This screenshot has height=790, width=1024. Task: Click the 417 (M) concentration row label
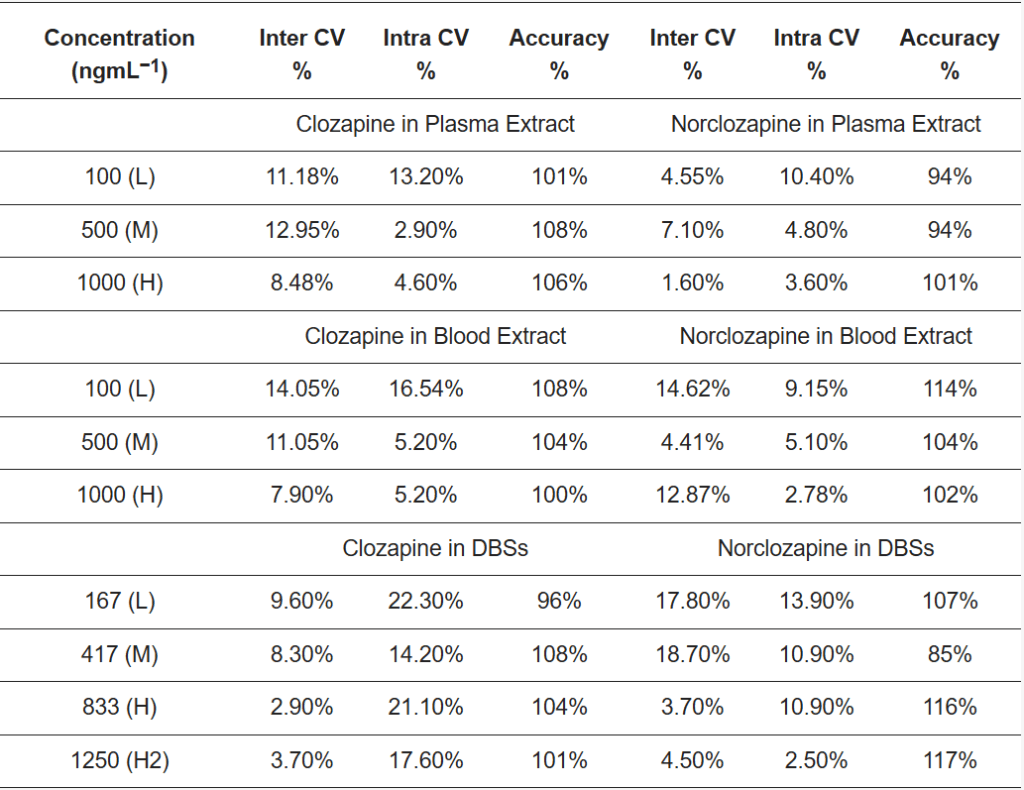coord(119,654)
